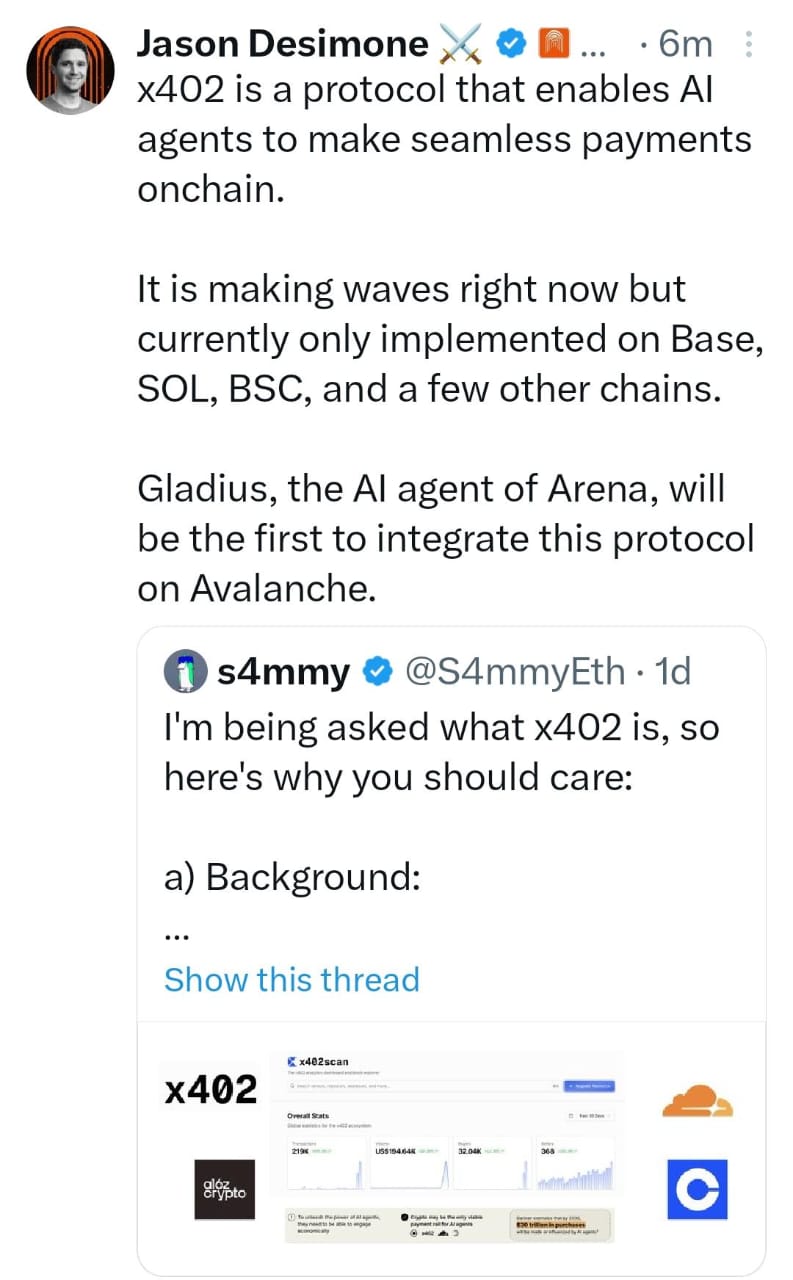Viewport: 793px width, 1280px height.
Task: Expand the truncated quoted tweet ellipsis
Action: (x=176, y=932)
